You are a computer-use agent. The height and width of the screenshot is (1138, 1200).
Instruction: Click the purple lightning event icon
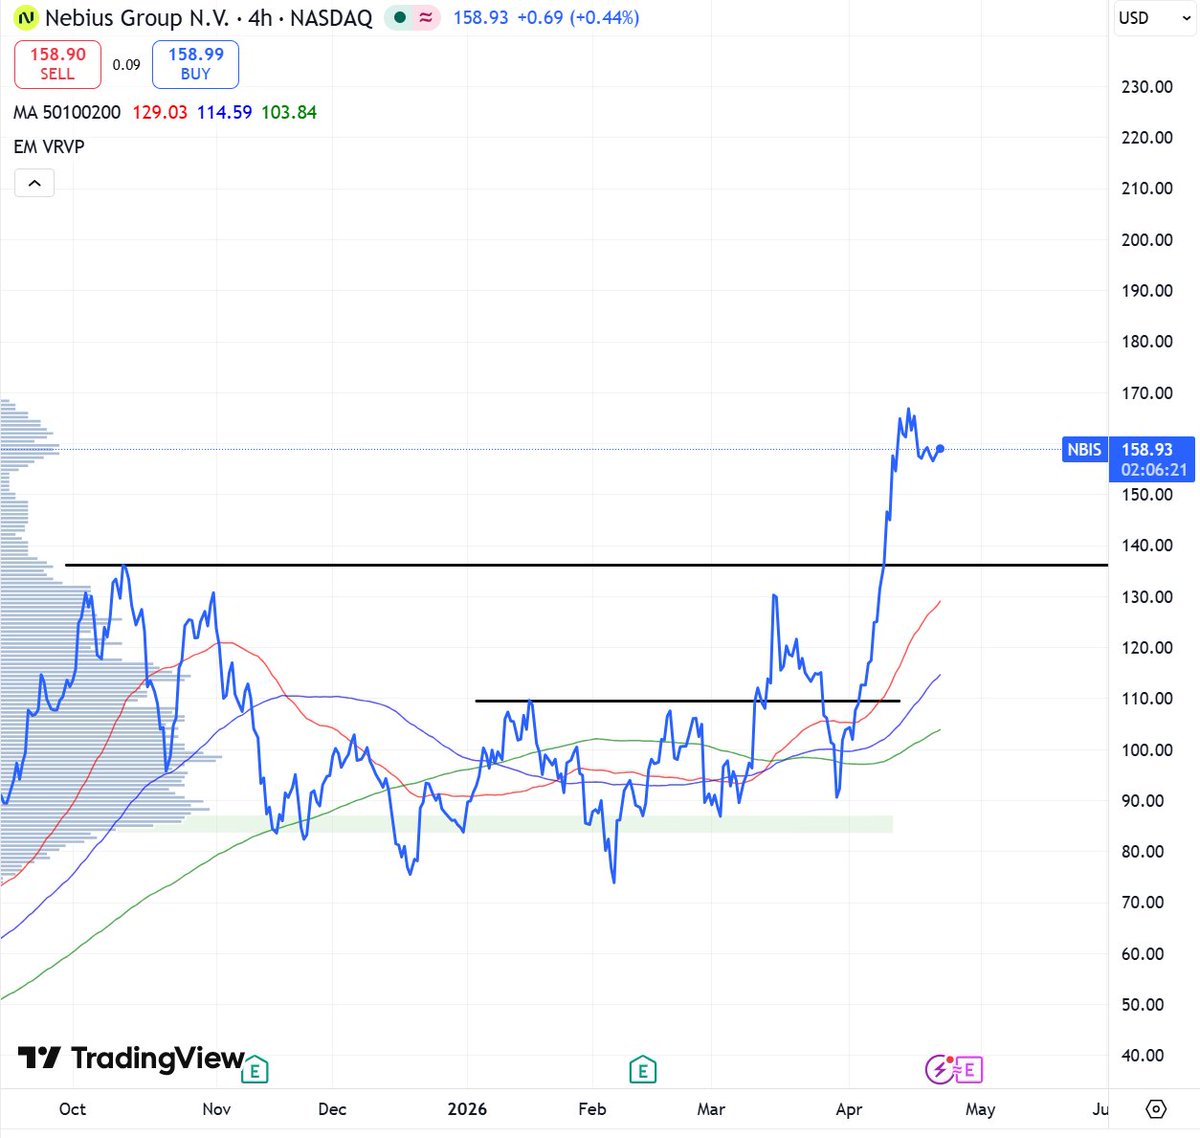tap(939, 1069)
